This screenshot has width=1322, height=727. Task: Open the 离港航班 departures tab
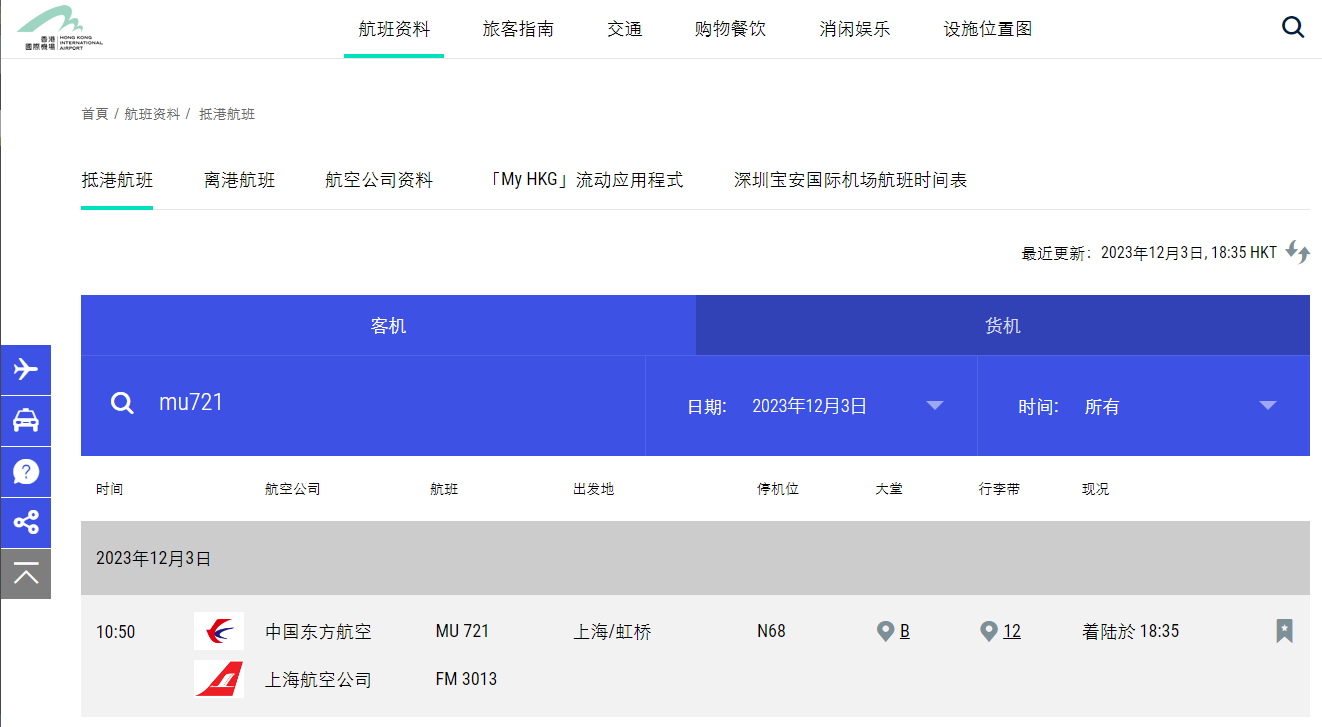(239, 181)
